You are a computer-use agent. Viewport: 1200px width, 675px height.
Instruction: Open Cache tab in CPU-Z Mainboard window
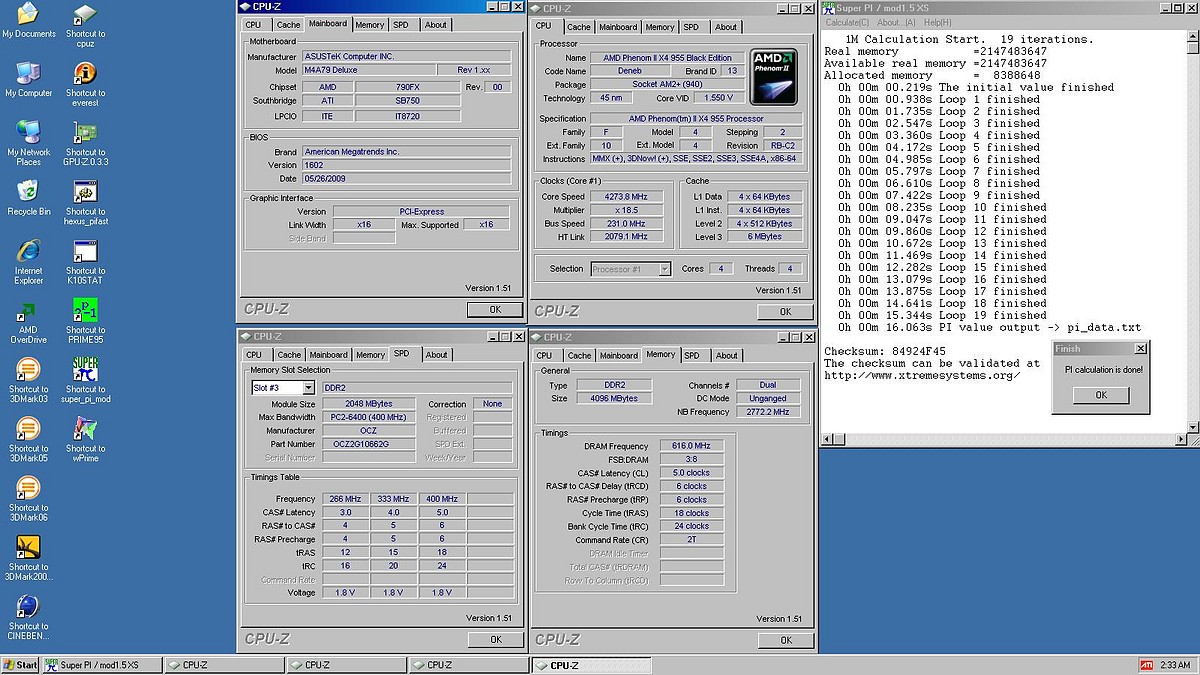(288, 25)
